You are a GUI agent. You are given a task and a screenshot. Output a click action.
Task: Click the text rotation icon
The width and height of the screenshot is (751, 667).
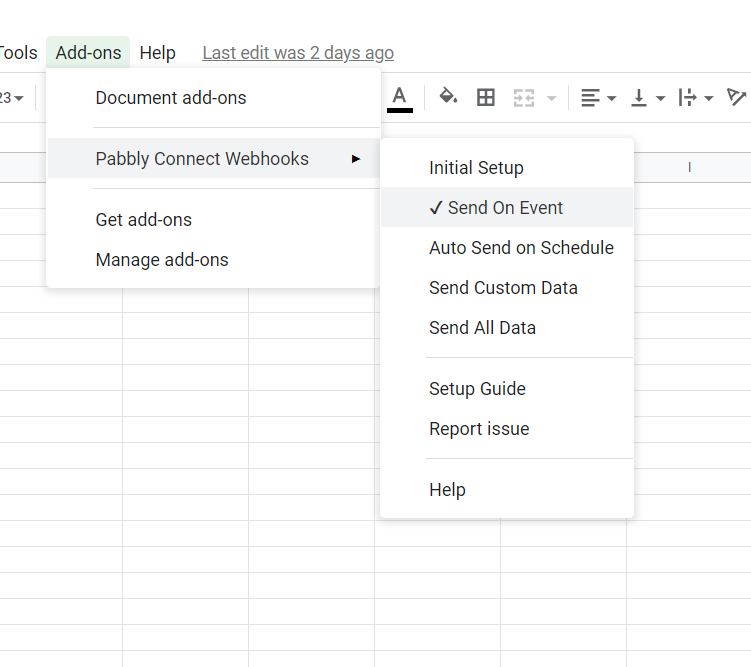736,97
